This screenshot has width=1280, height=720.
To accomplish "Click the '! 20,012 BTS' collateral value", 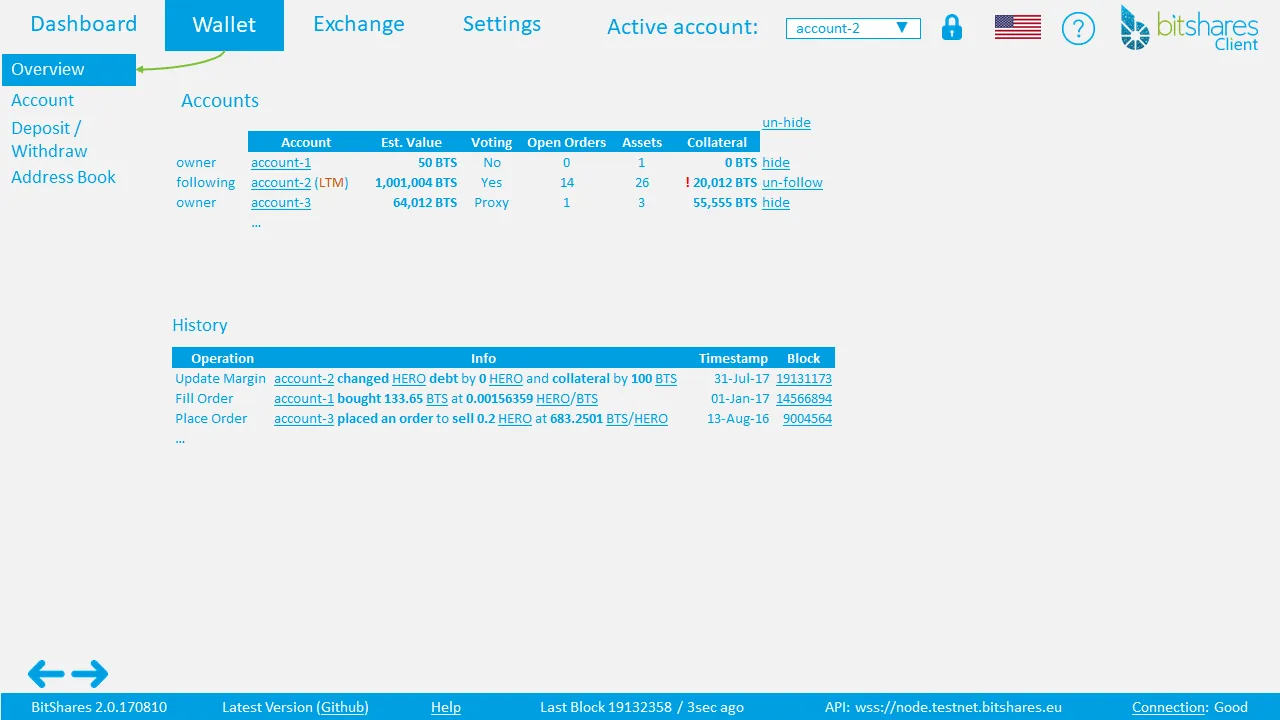I will click(x=721, y=182).
